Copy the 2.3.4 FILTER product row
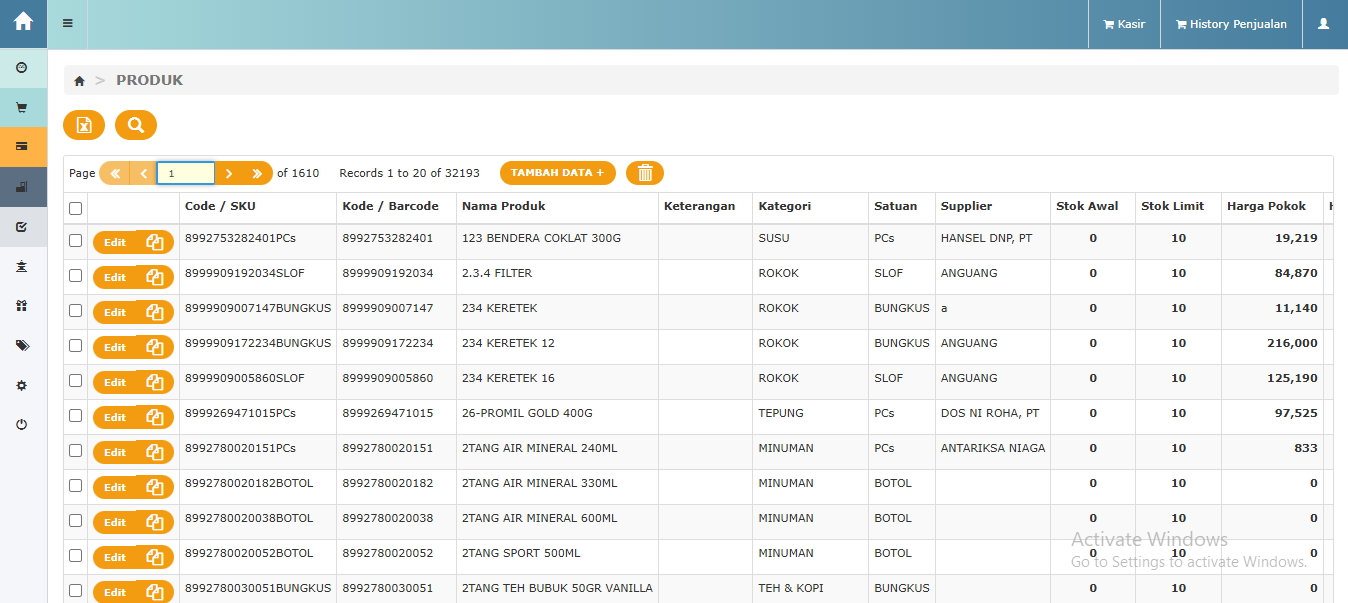 pyautogui.click(x=155, y=277)
